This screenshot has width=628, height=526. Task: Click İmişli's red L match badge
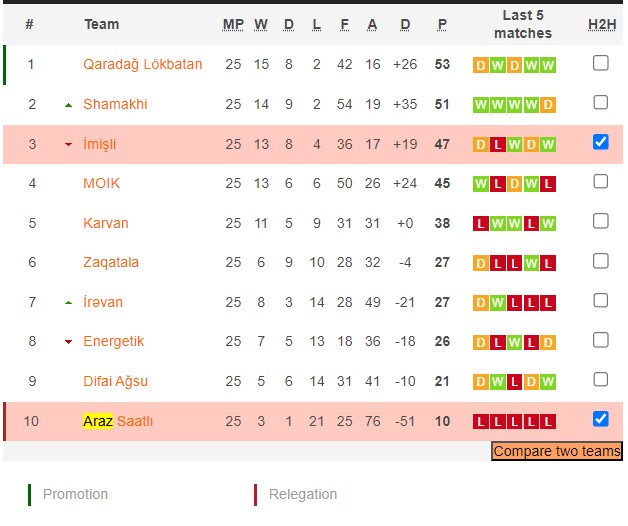(x=497, y=144)
